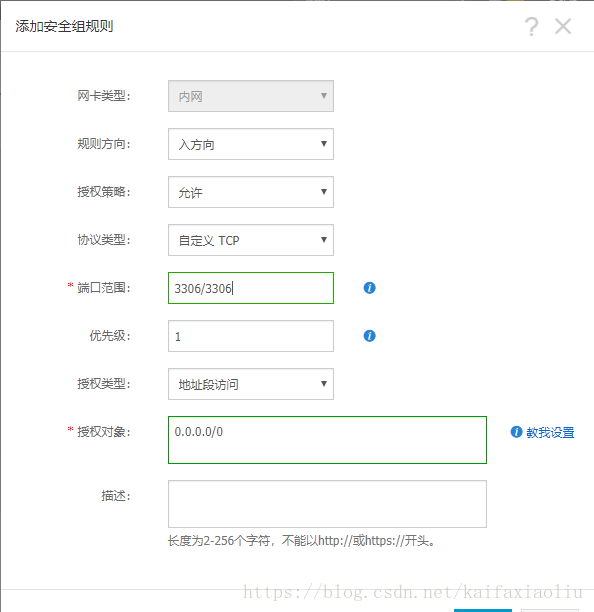Image resolution: width=594 pixels, height=612 pixels.
Task: Click the info icon beside 教我设置
Action: tap(516, 432)
